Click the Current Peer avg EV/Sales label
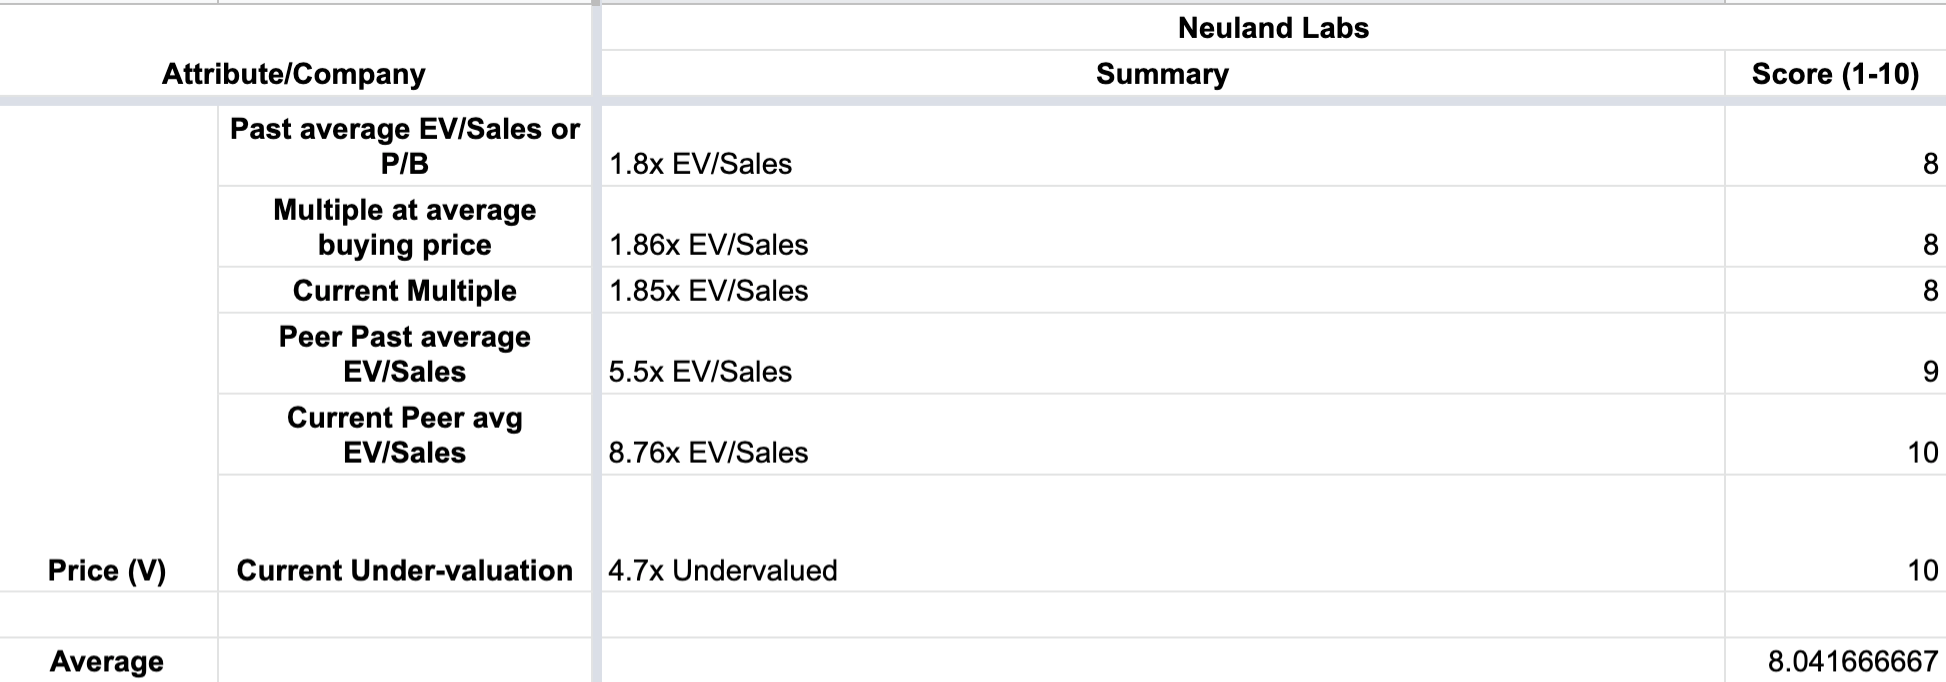1946x682 pixels. (404, 435)
